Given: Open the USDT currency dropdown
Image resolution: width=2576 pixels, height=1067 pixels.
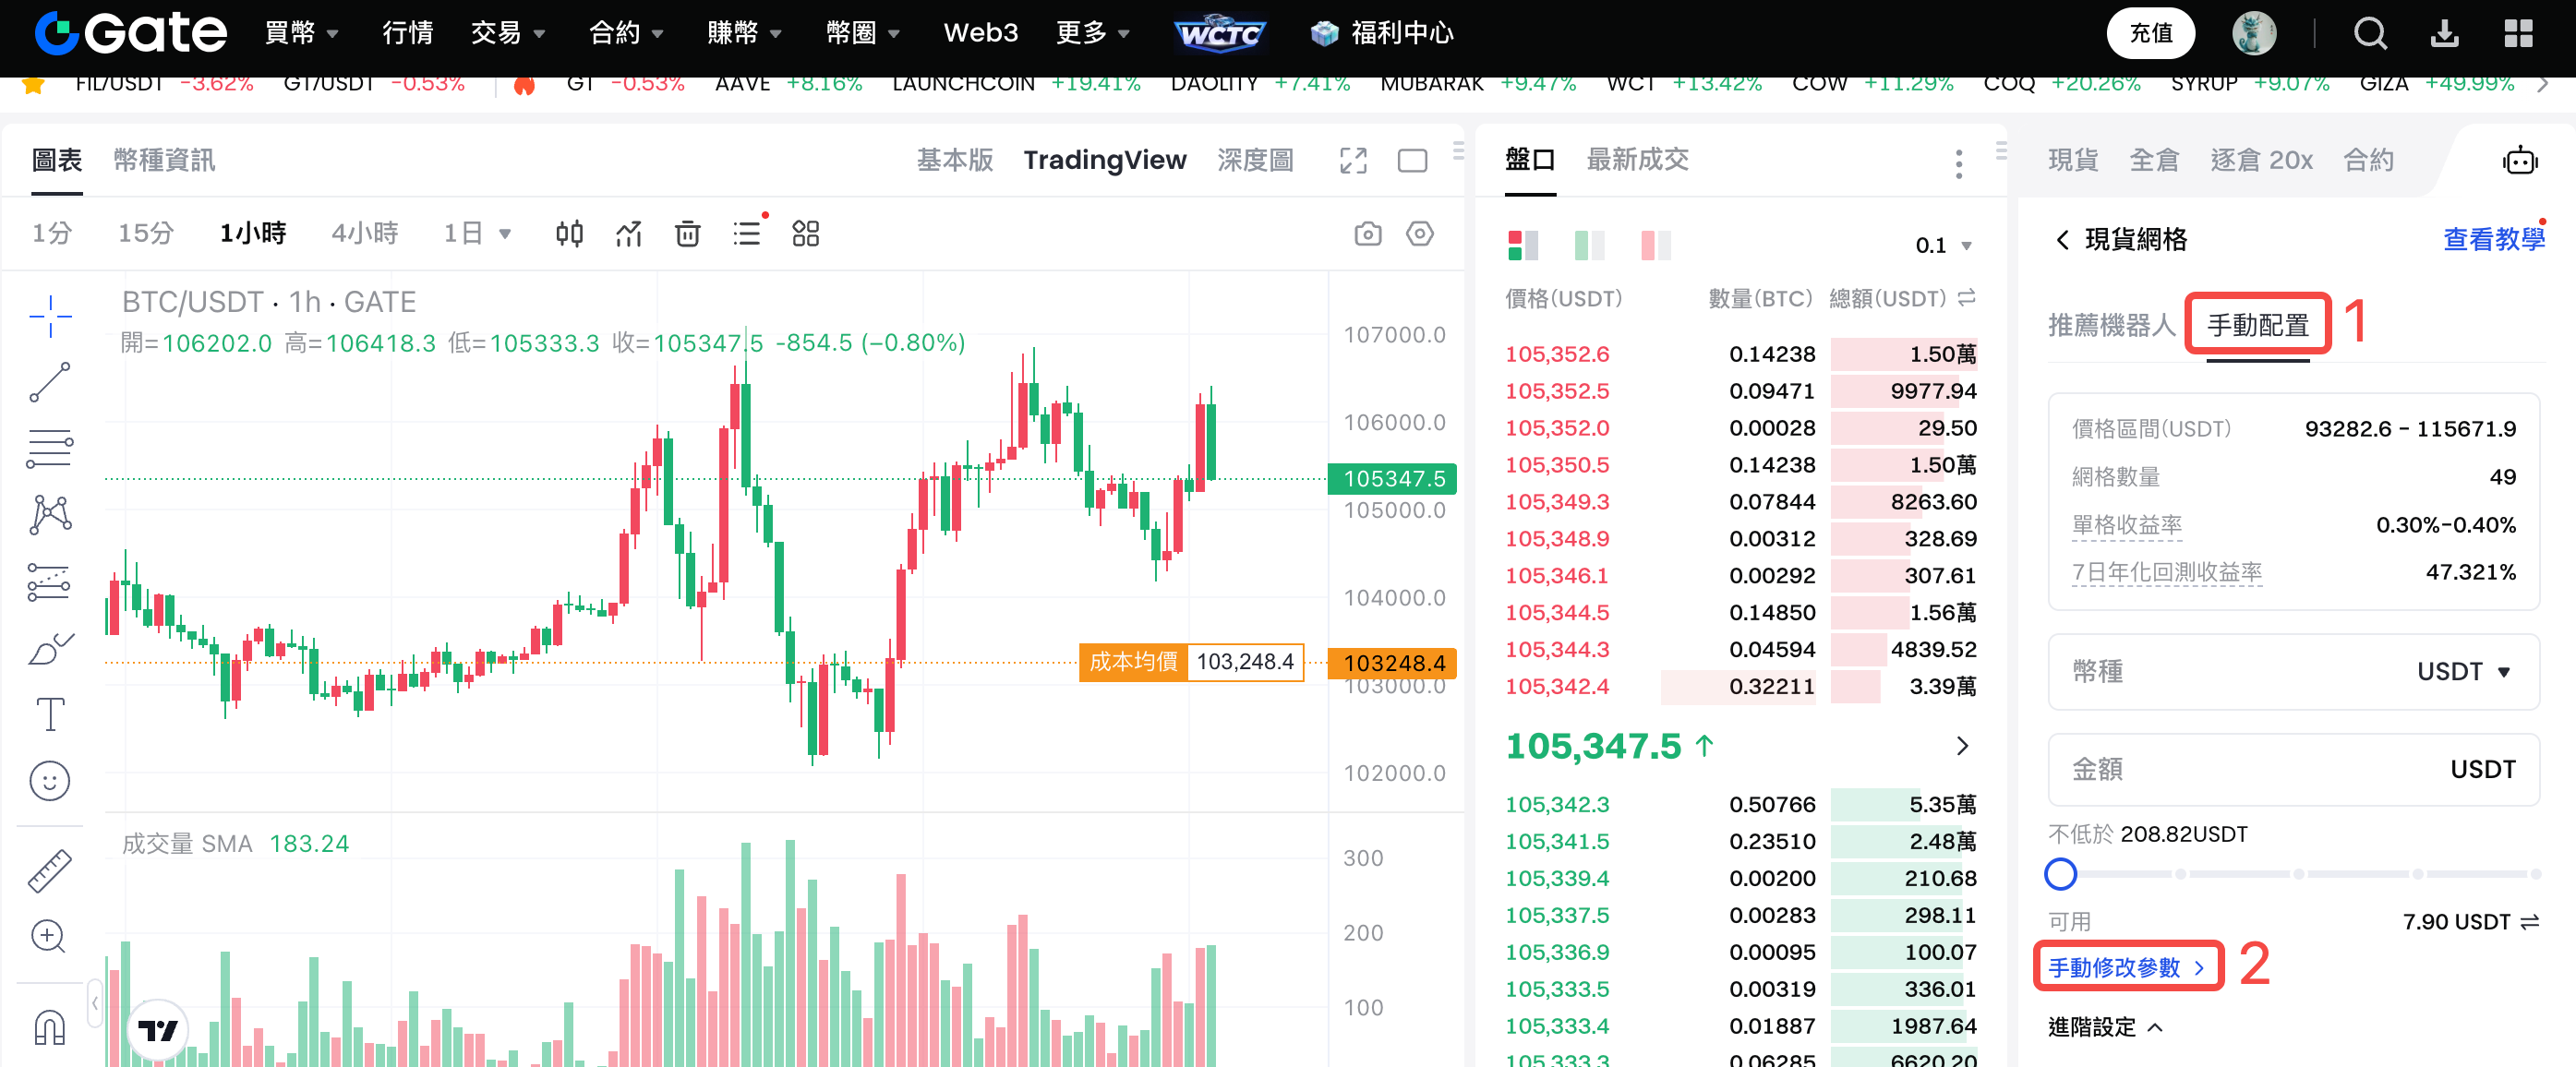Looking at the screenshot, I should tap(2463, 671).
